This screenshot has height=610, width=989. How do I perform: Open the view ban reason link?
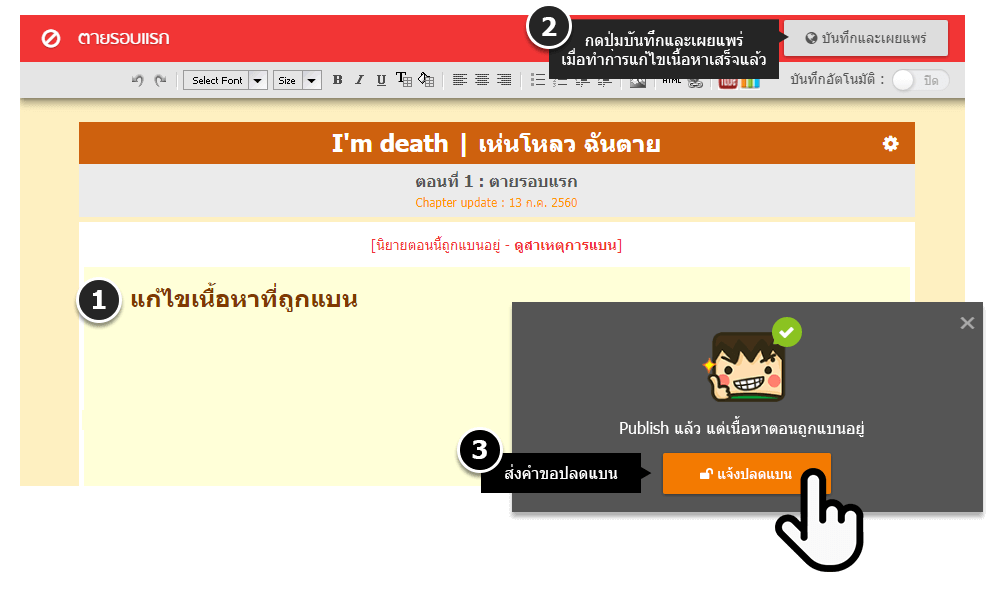(x=565, y=245)
